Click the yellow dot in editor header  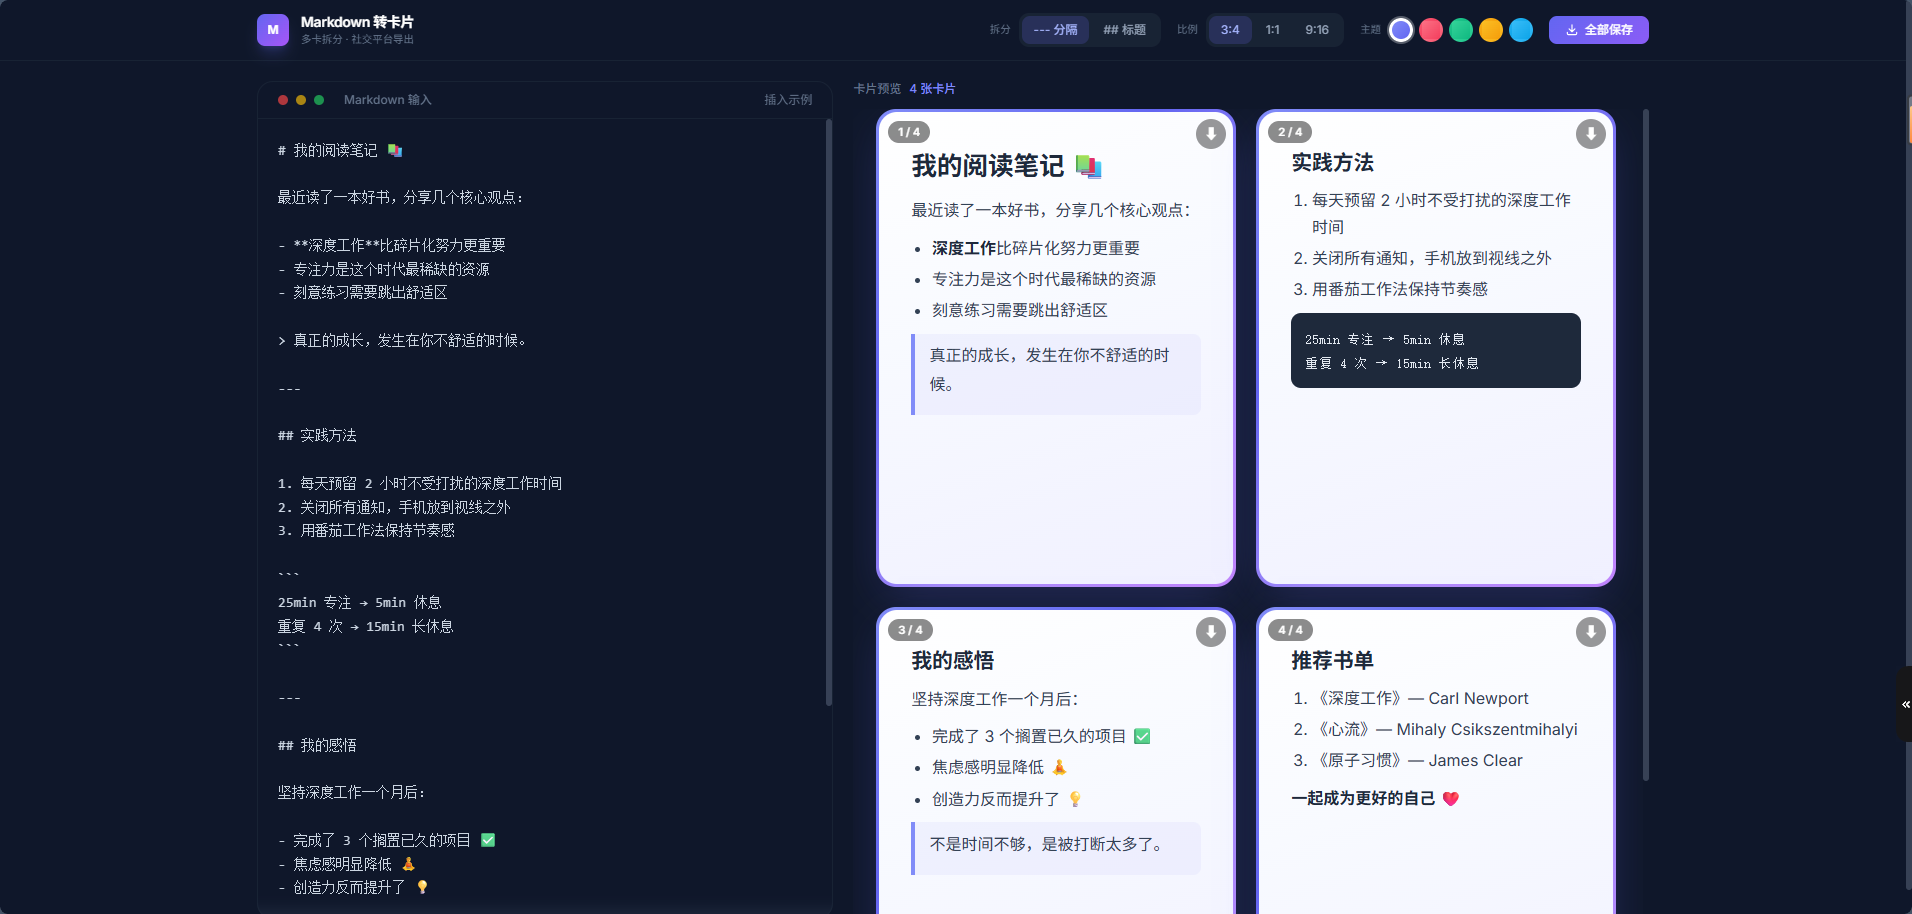click(301, 100)
